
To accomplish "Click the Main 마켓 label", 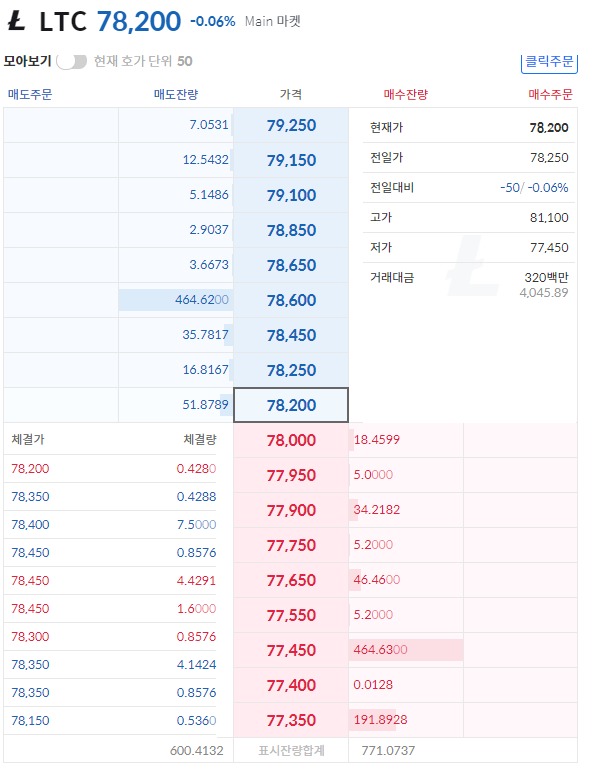I will (273, 21).
